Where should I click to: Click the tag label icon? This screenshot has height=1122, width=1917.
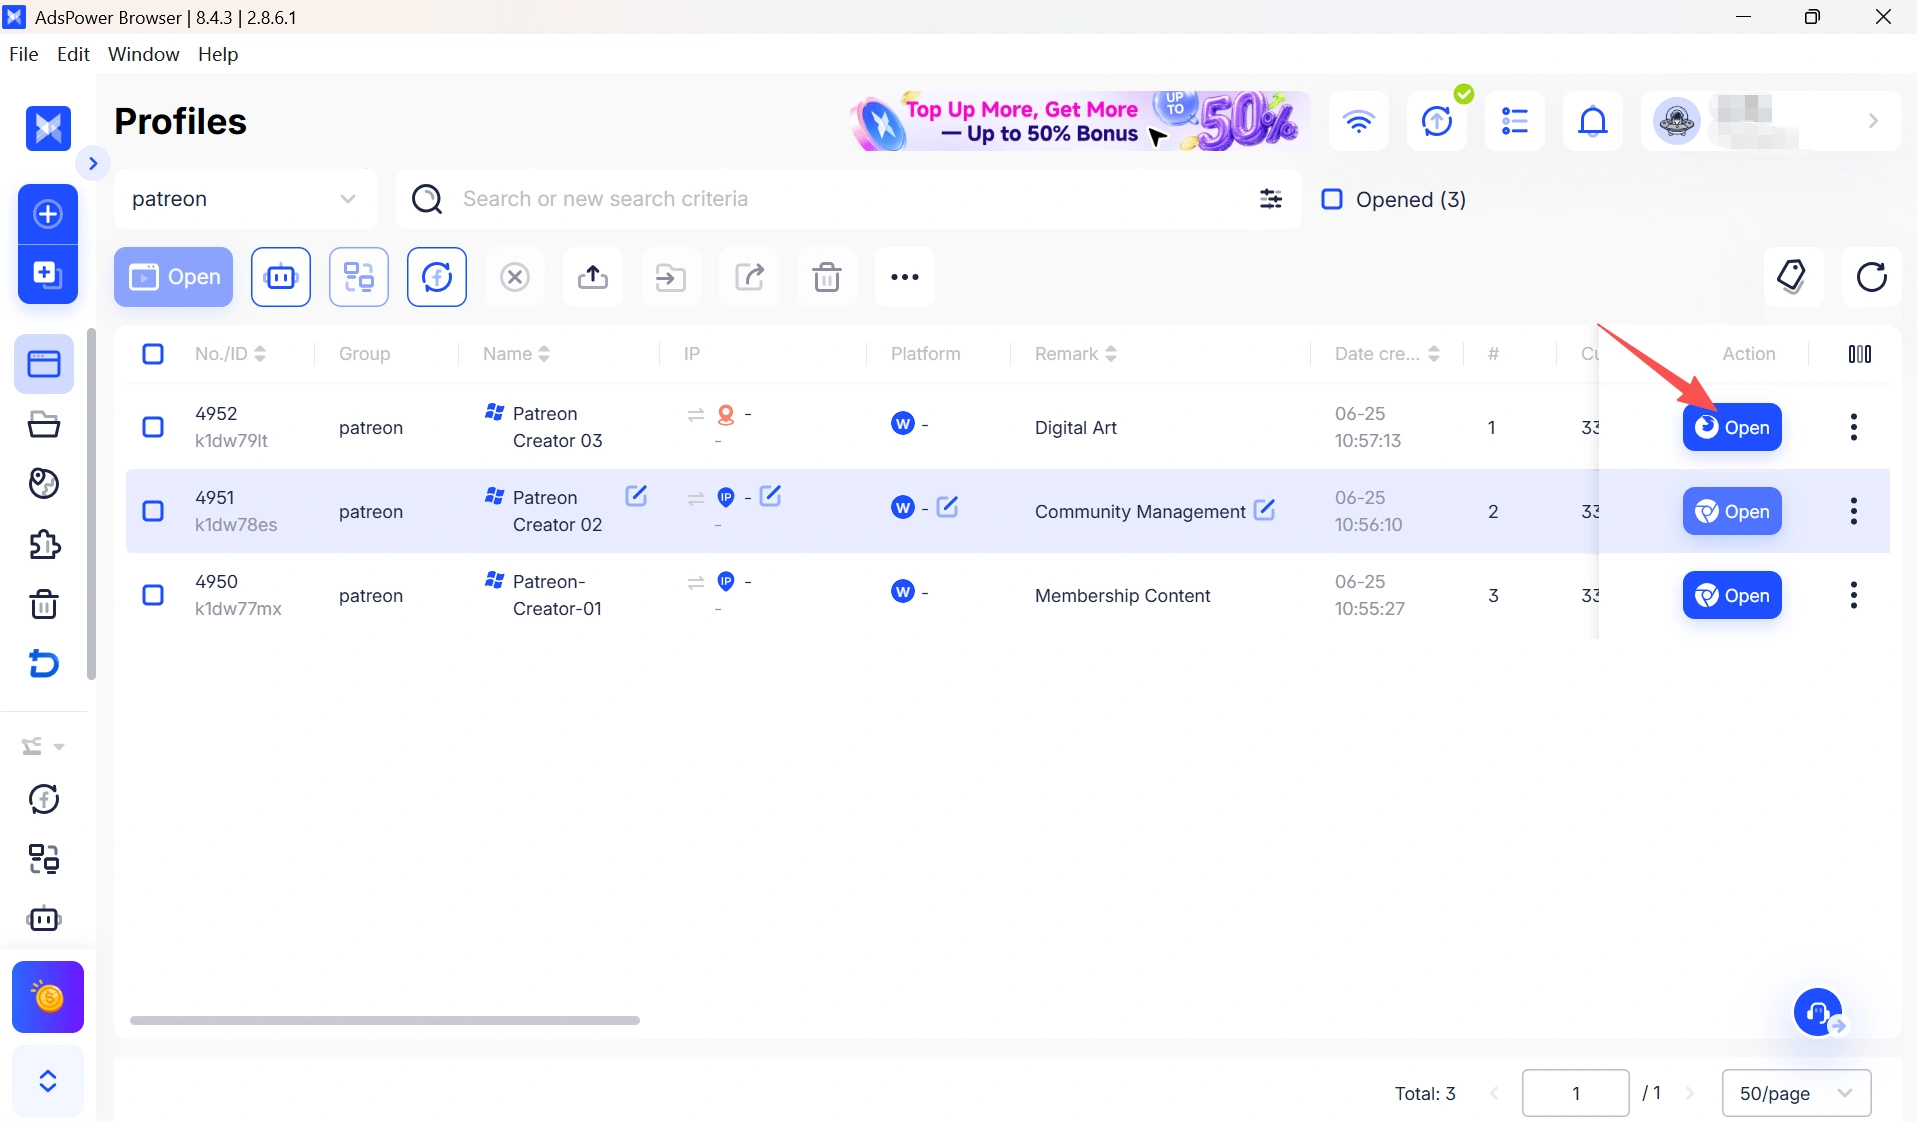coord(1792,276)
